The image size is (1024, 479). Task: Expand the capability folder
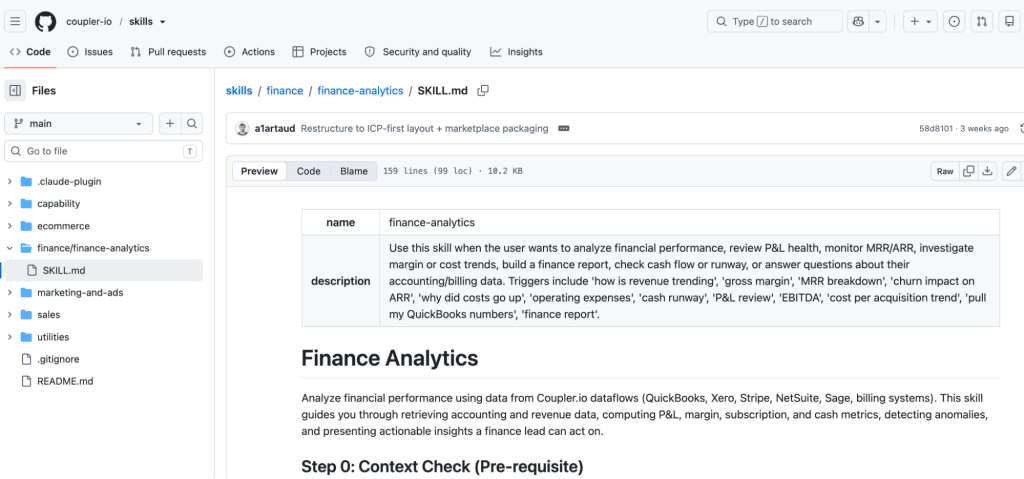pos(10,204)
